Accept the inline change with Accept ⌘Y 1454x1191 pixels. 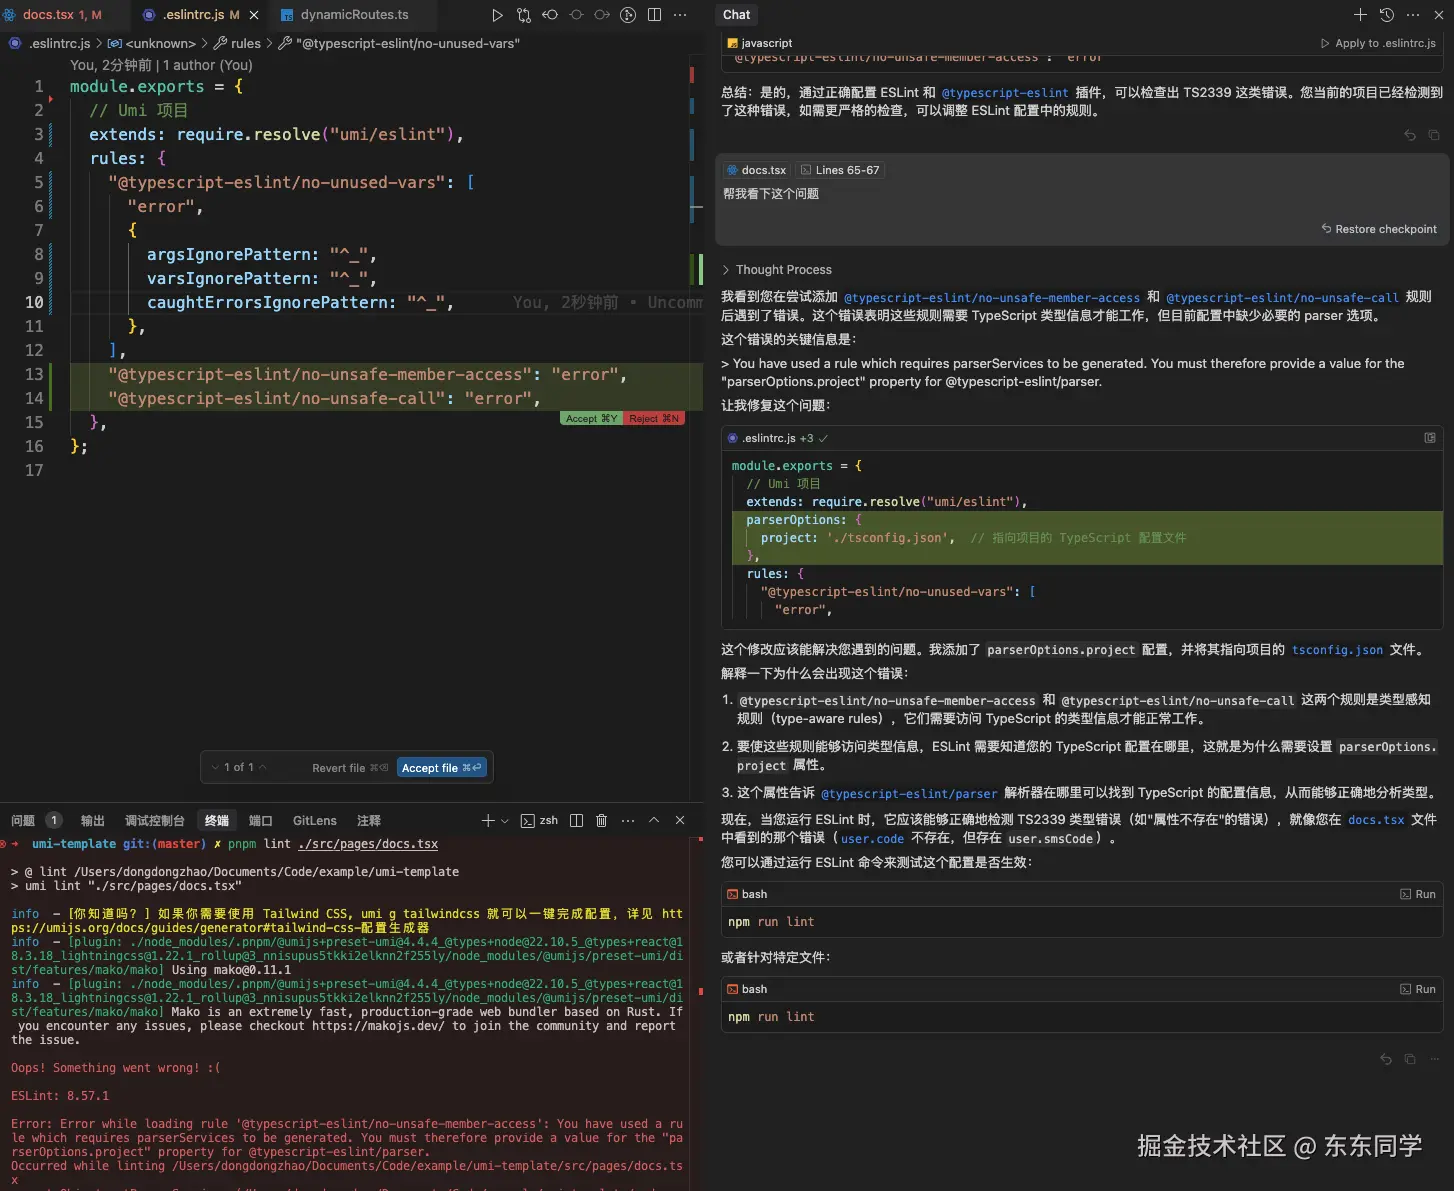click(x=591, y=418)
